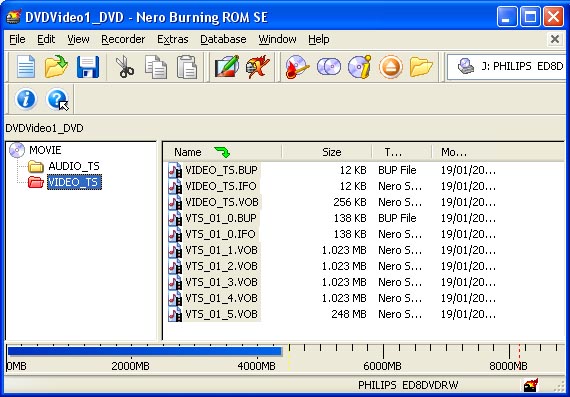Click the Copy icon in toolbar

tap(156, 67)
